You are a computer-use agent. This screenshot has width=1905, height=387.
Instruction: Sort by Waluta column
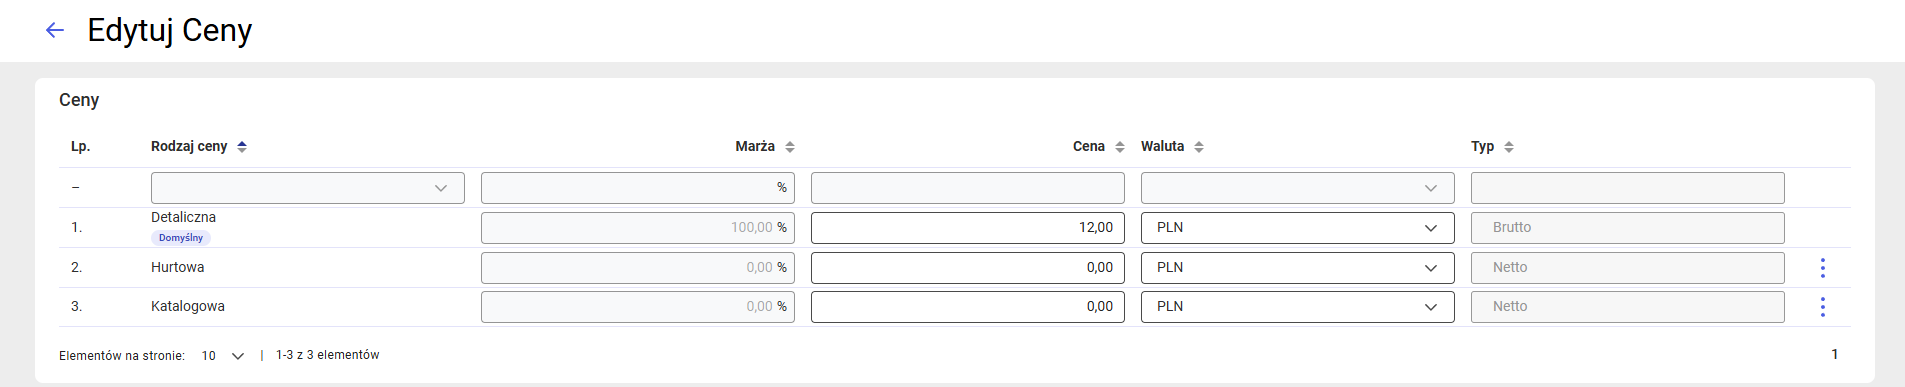click(1199, 147)
